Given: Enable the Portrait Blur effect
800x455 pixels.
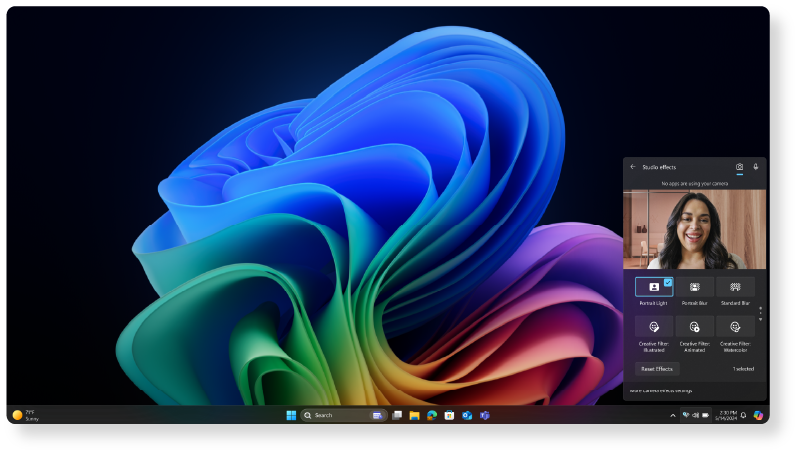Looking at the screenshot, I should [695, 287].
